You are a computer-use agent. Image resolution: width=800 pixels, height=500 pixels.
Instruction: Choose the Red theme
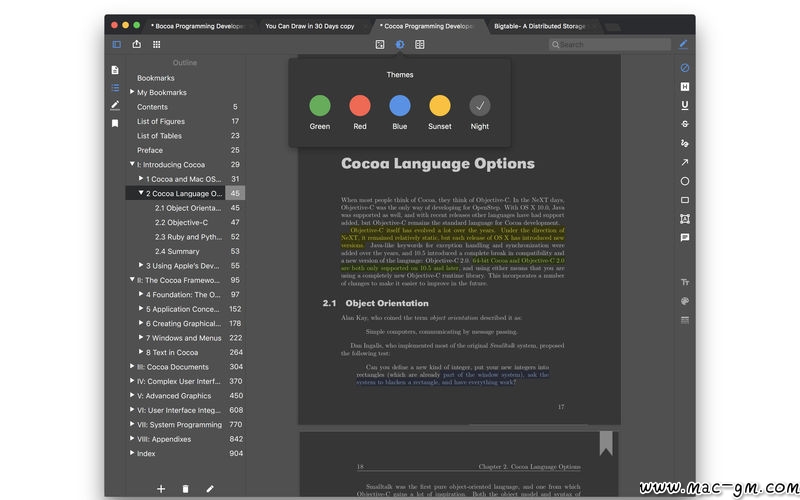360,106
